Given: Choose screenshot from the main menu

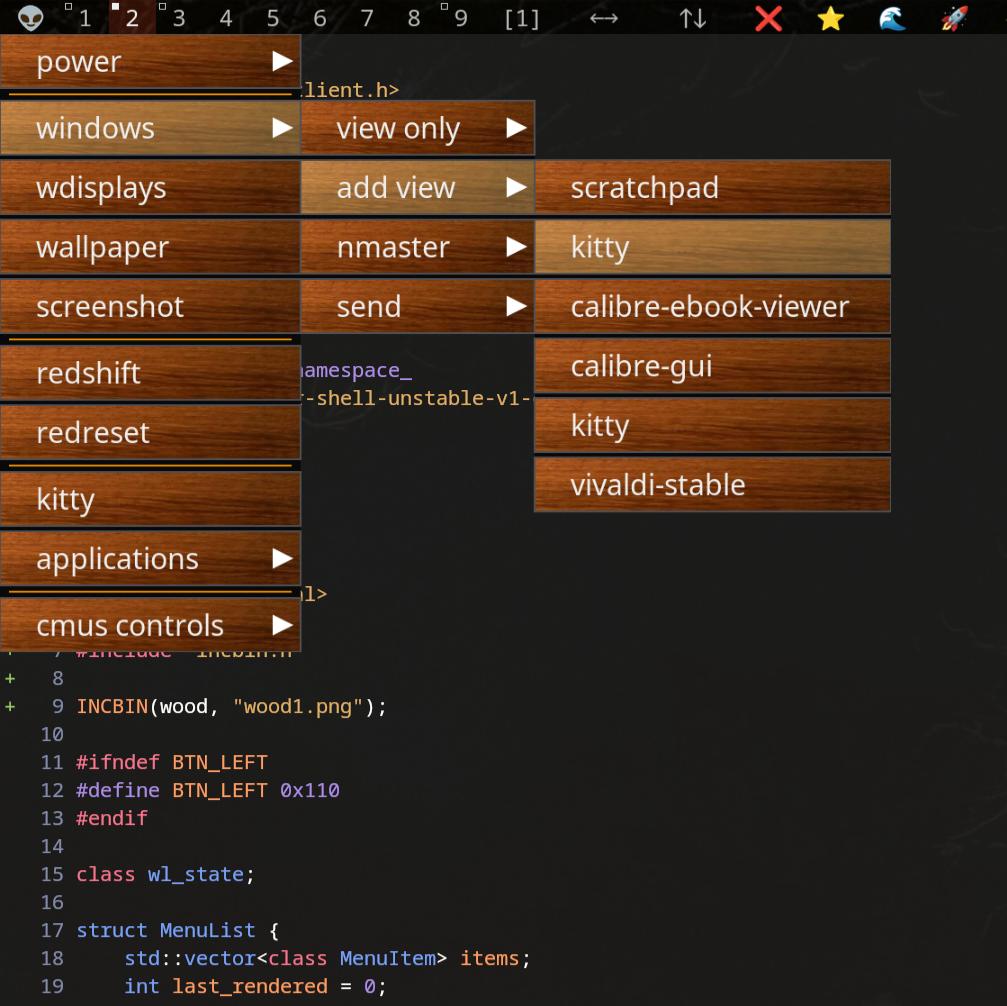Looking at the screenshot, I should point(150,306).
